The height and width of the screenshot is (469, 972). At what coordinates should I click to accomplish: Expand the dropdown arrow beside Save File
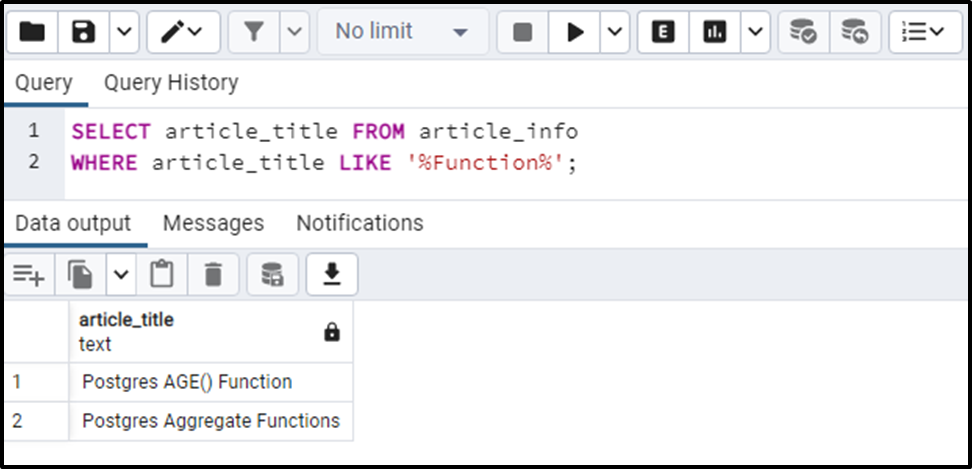pos(122,32)
